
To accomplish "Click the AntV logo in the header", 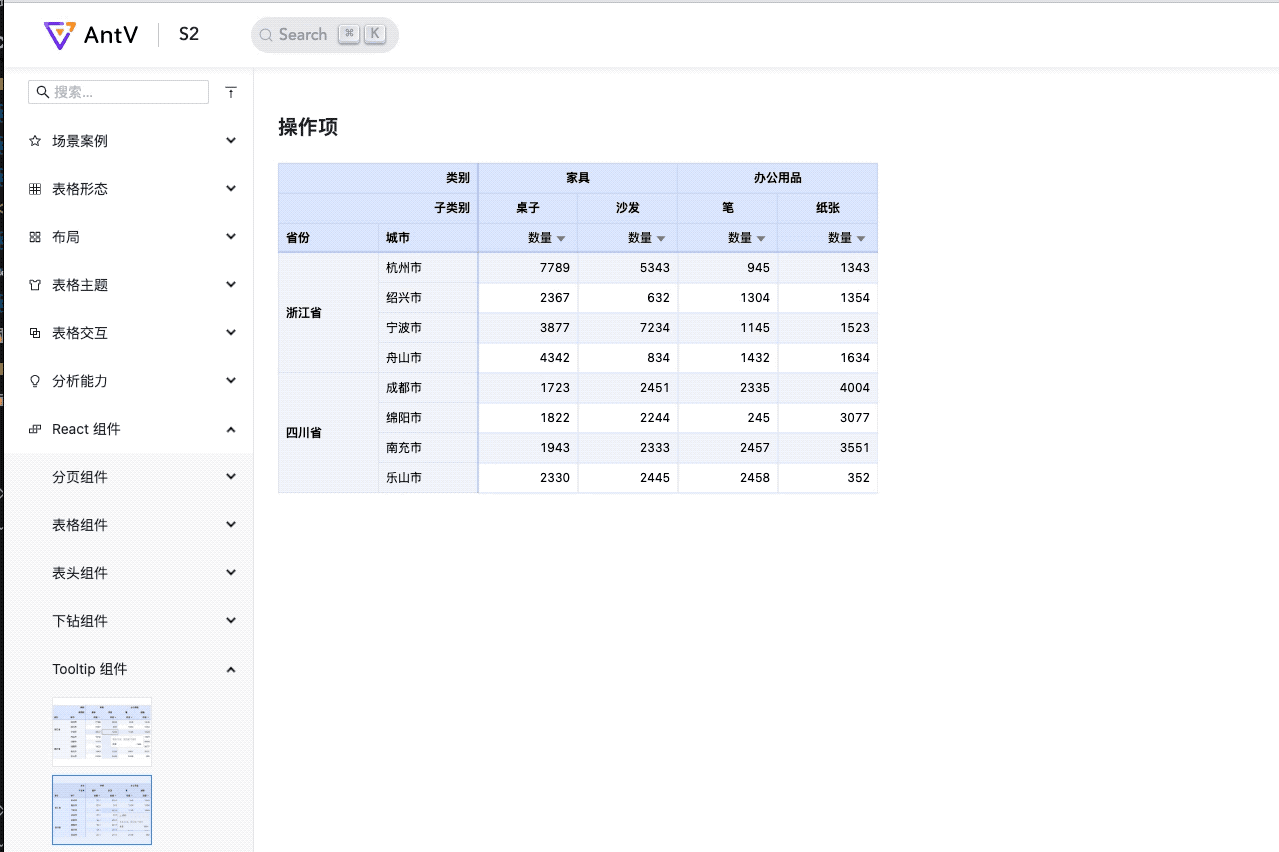I will pos(60,33).
